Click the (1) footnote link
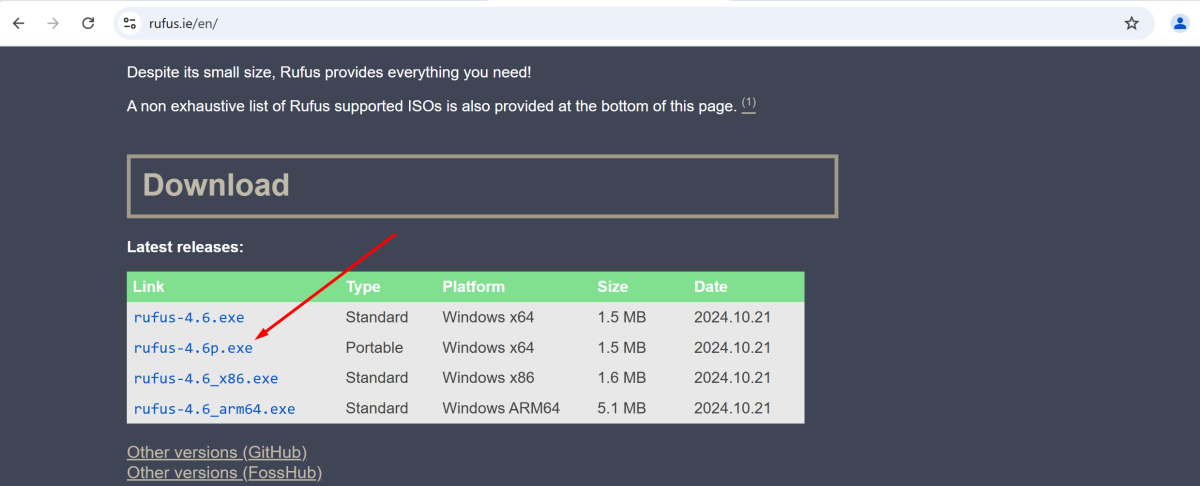1200x486 pixels. tap(749, 104)
